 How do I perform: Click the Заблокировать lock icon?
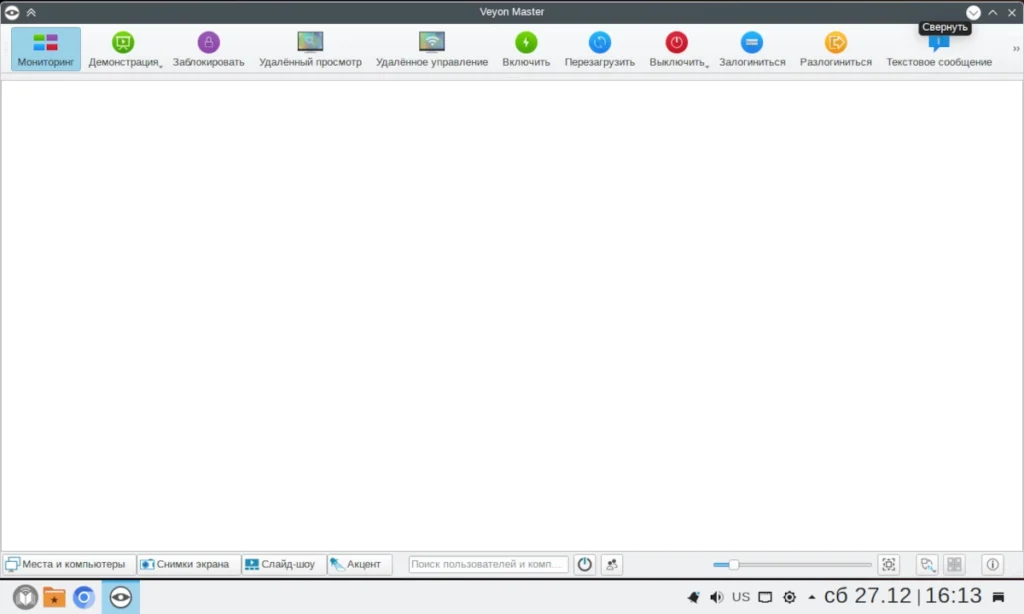coord(208,42)
